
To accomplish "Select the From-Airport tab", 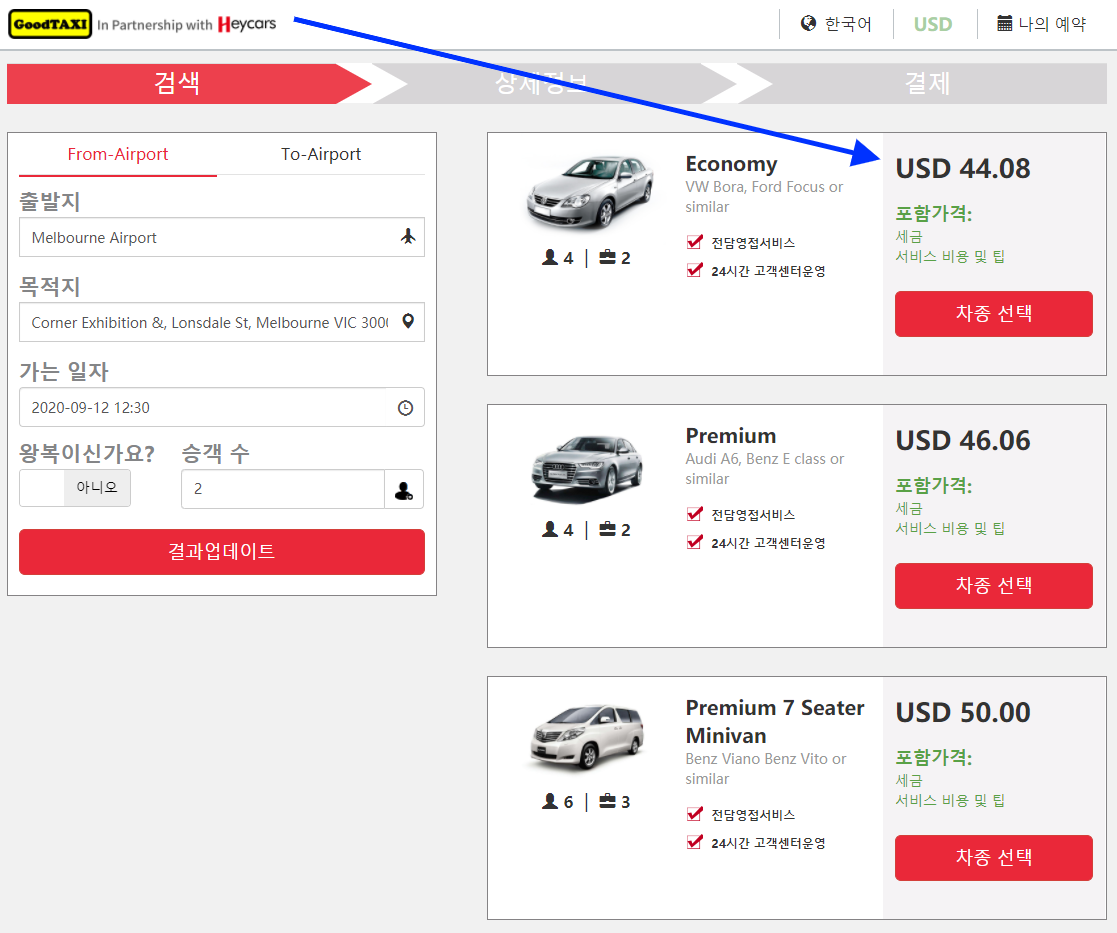I will click(118, 154).
